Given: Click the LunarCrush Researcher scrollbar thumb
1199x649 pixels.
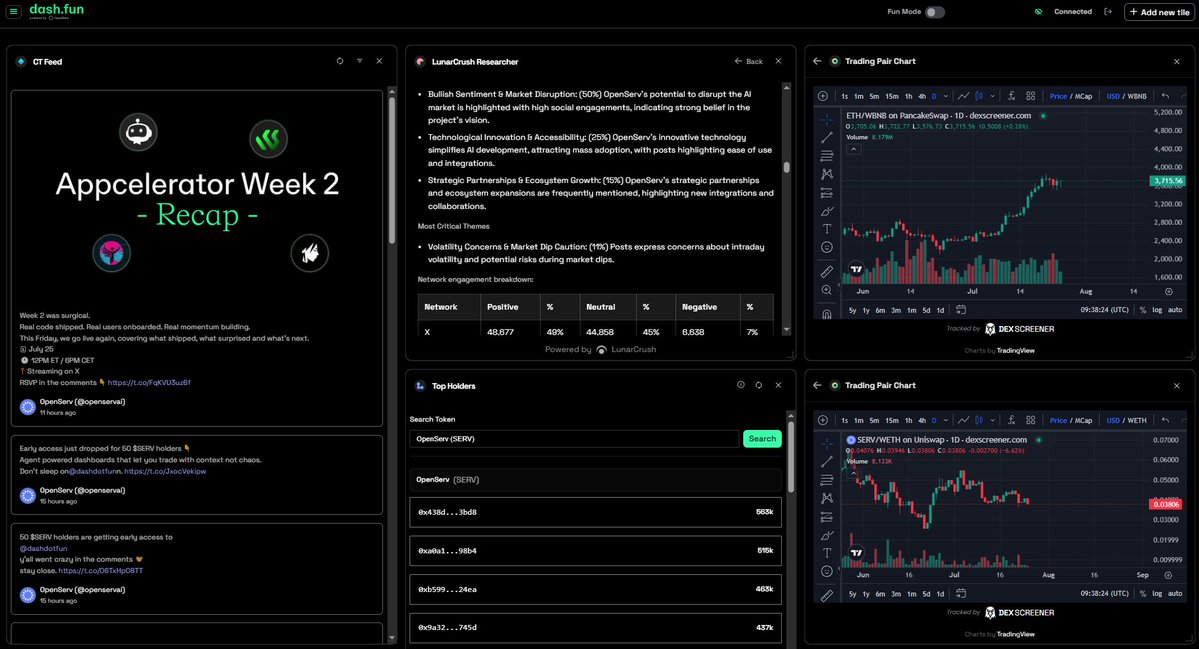Looking at the screenshot, I should click(x=786, y=167).
